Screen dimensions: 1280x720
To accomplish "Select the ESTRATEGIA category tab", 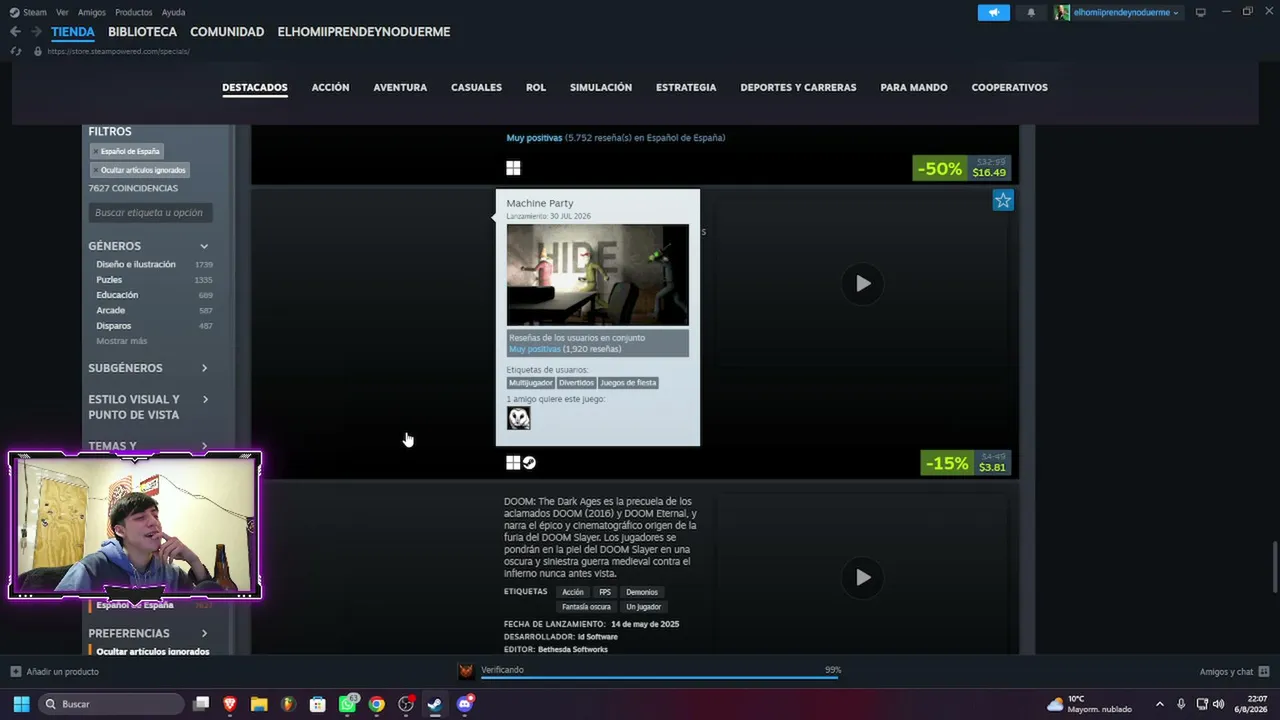I will click(686, 87).
